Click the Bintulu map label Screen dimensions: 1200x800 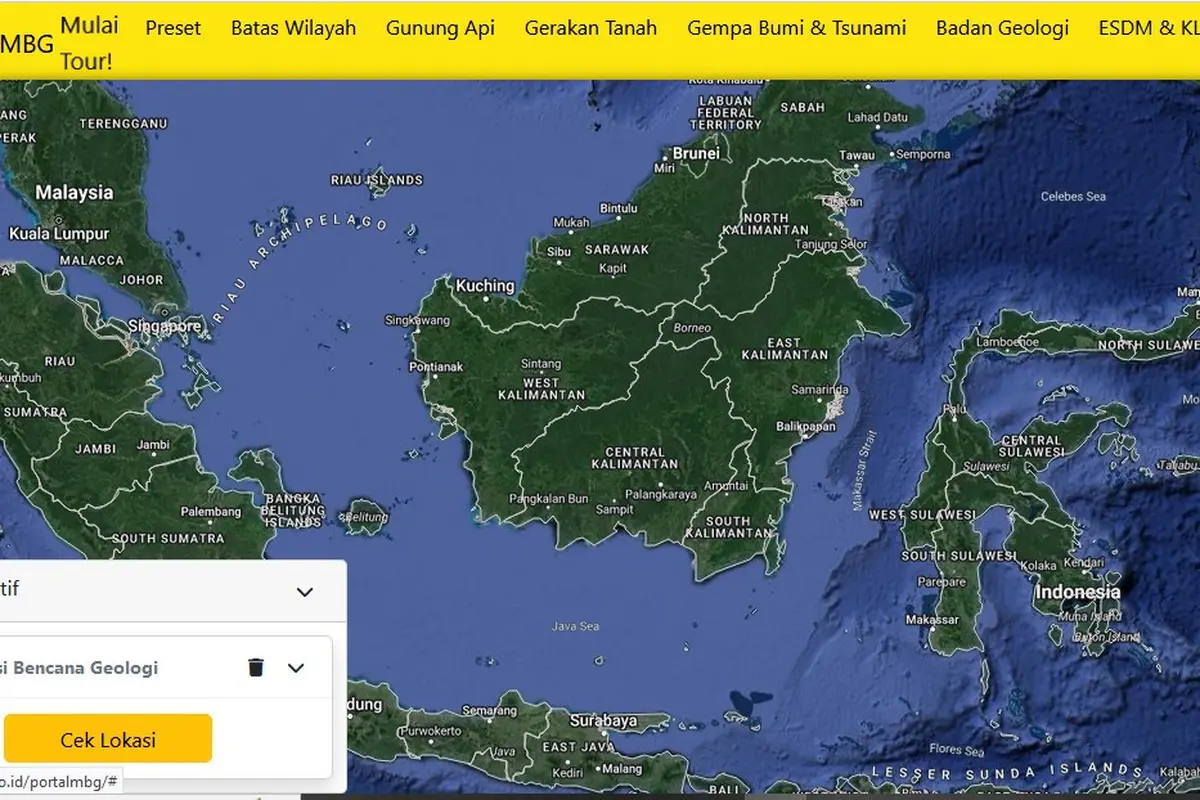(618, 208)
